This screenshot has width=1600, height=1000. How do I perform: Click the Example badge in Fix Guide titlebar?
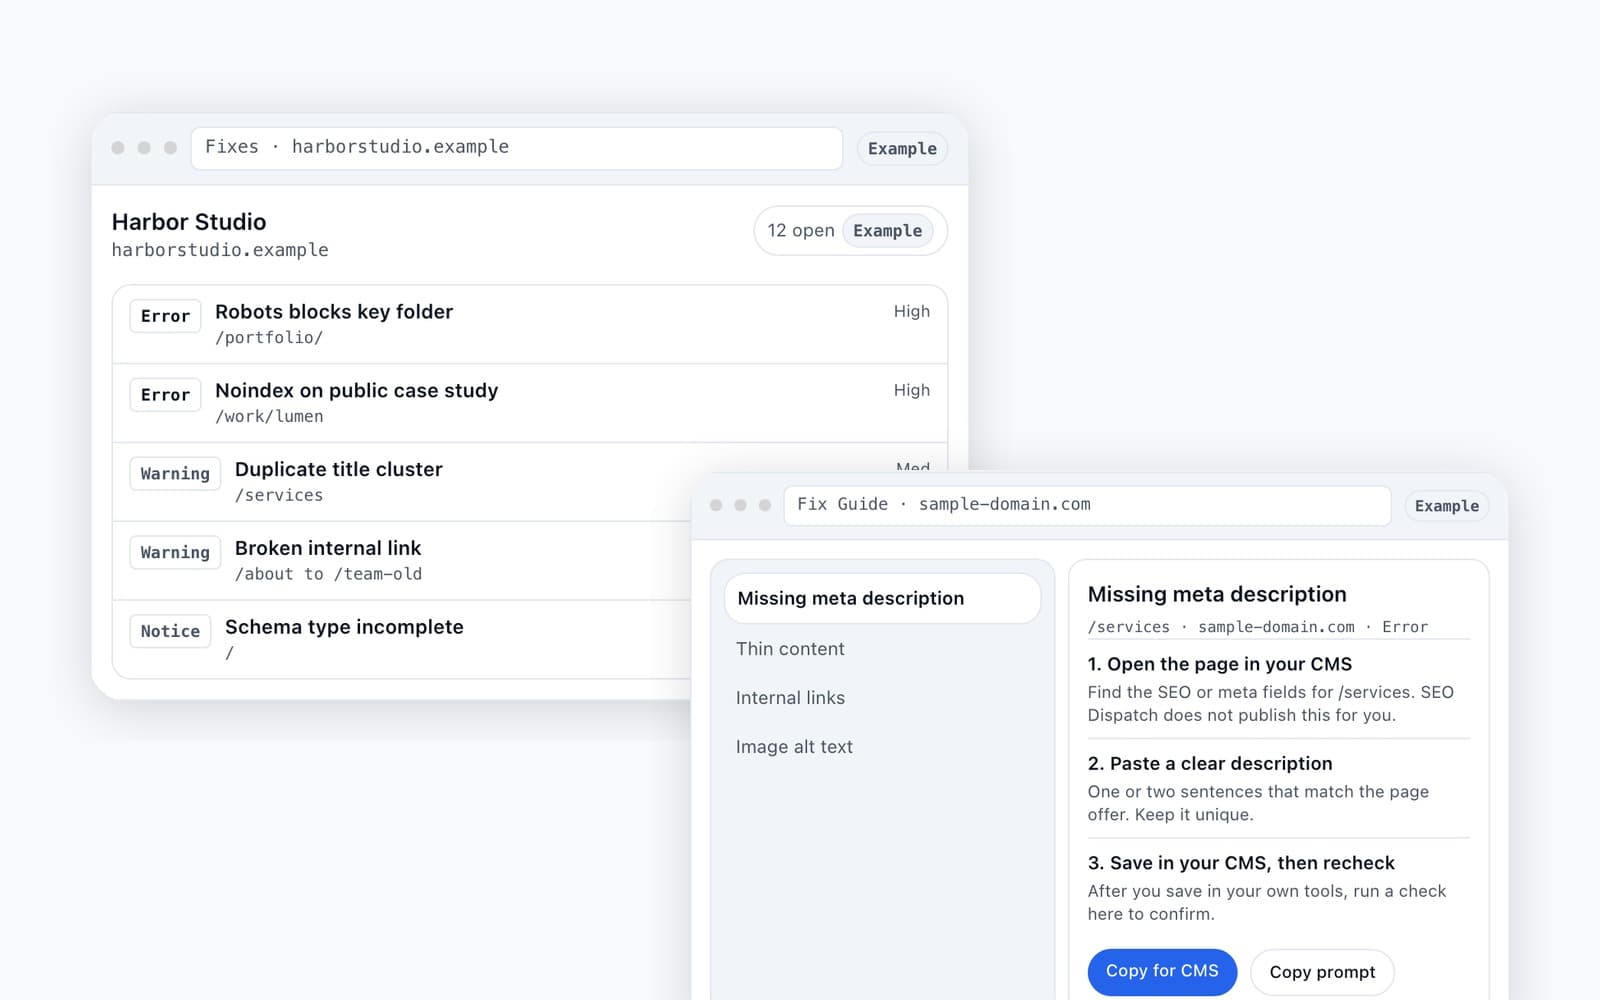(x=1447, y=506)
